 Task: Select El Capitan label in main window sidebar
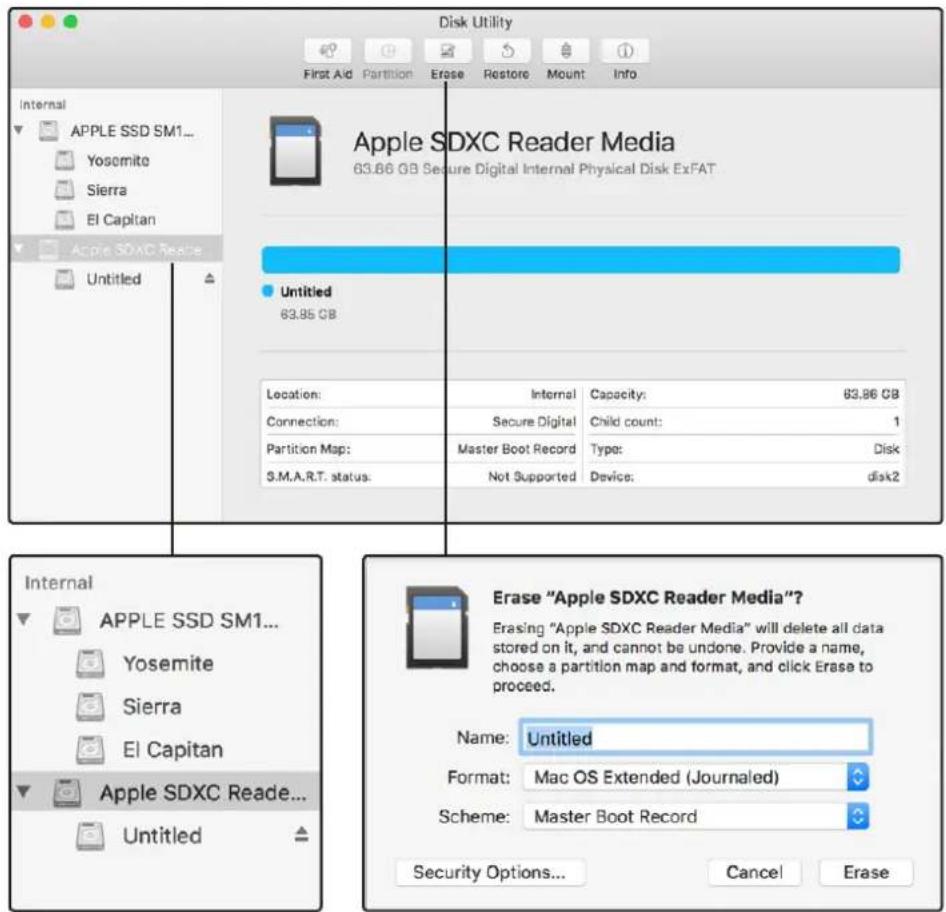click(x=121, y=220)
